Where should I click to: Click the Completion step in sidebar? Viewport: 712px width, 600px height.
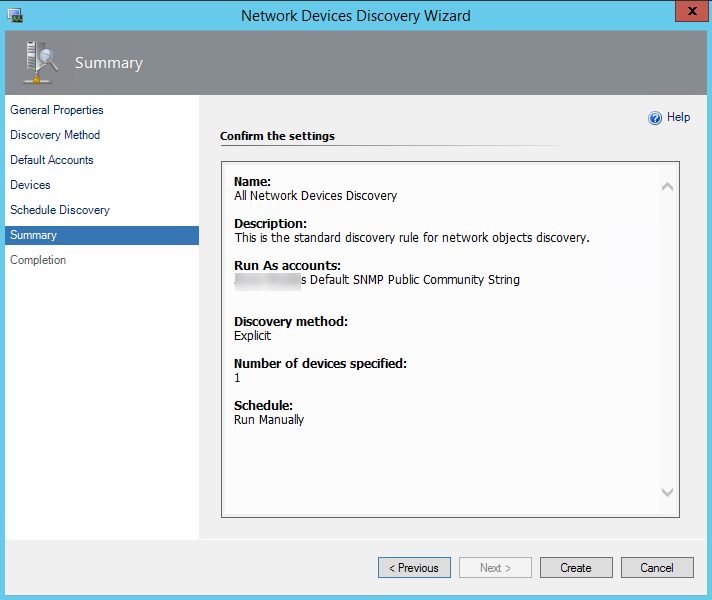point(38,260)
